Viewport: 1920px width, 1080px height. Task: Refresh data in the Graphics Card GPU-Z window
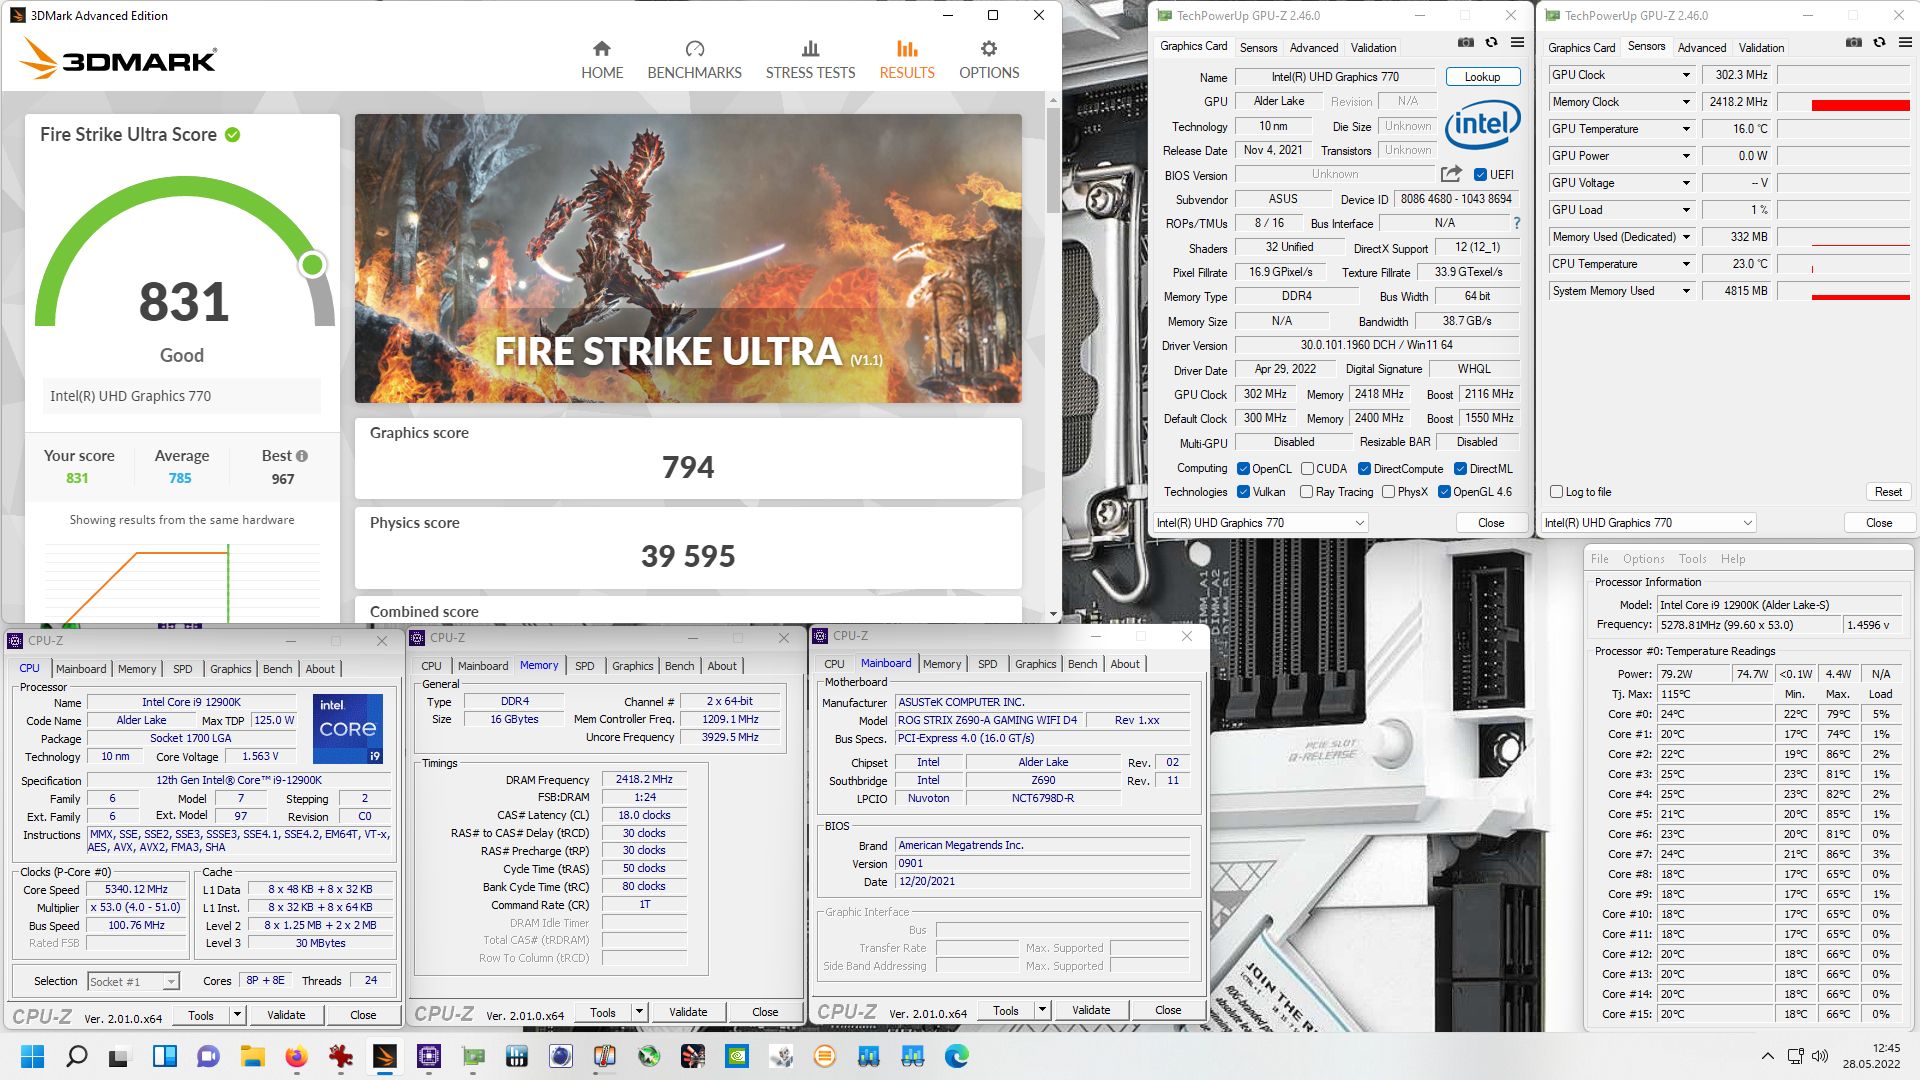[x=1491, y=42]
